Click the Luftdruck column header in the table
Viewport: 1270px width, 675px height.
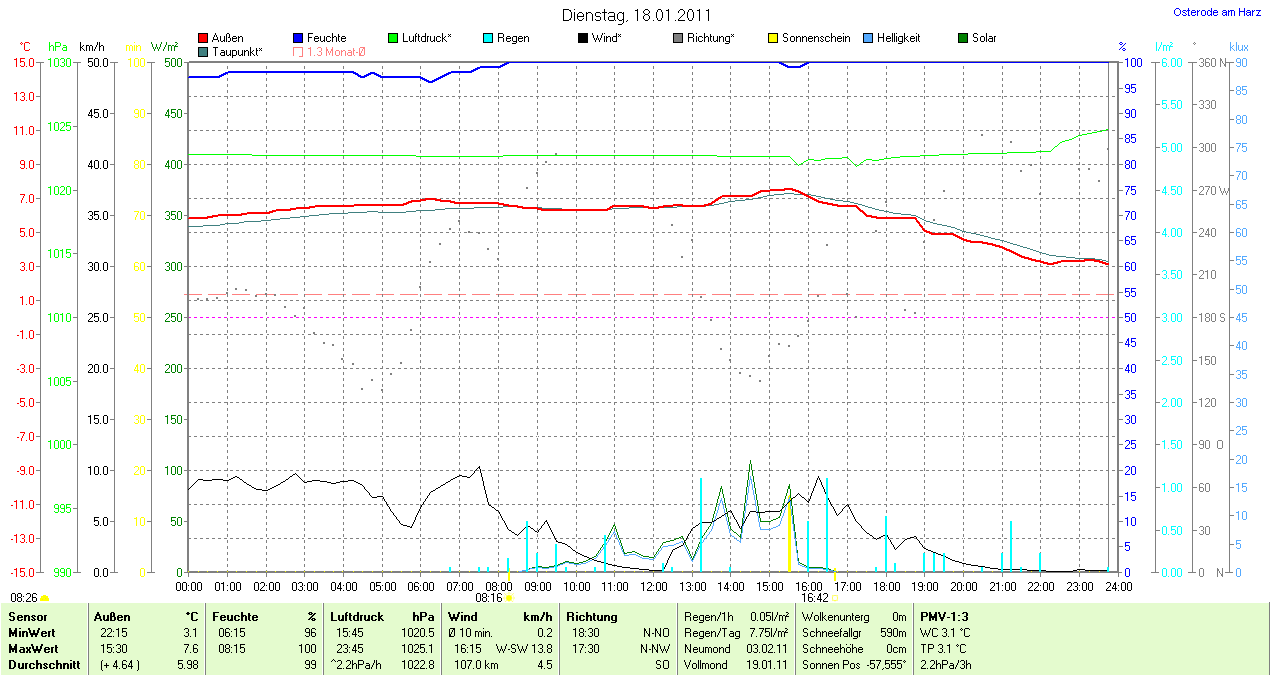357,617
